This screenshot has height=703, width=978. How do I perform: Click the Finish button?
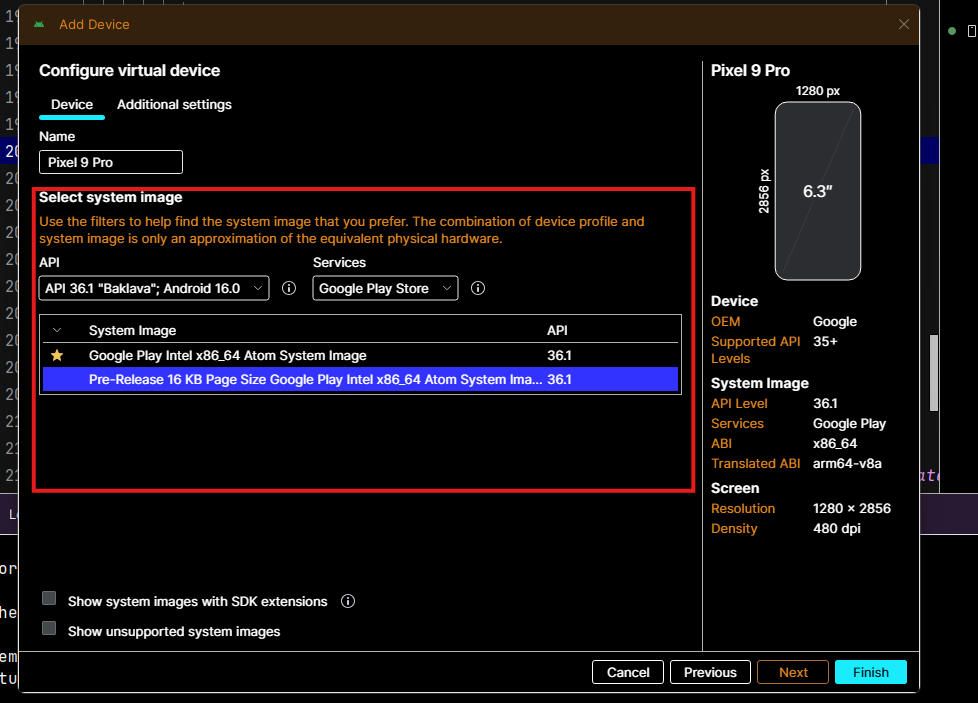click(870, 672)
